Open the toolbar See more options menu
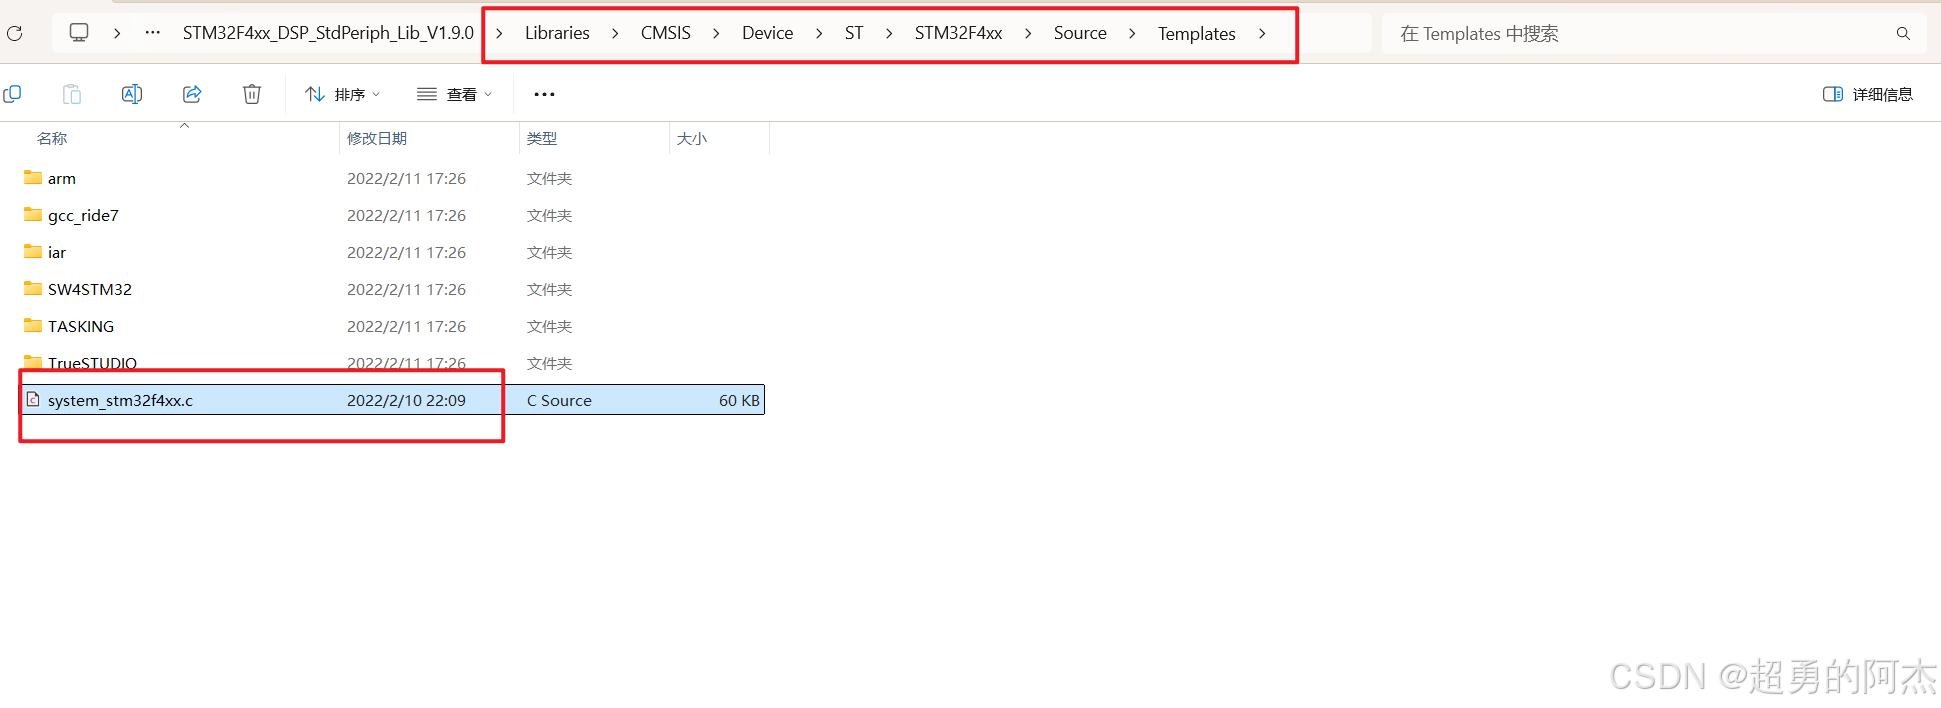This screenshot has height=708, width=1941. coord(544,94)
